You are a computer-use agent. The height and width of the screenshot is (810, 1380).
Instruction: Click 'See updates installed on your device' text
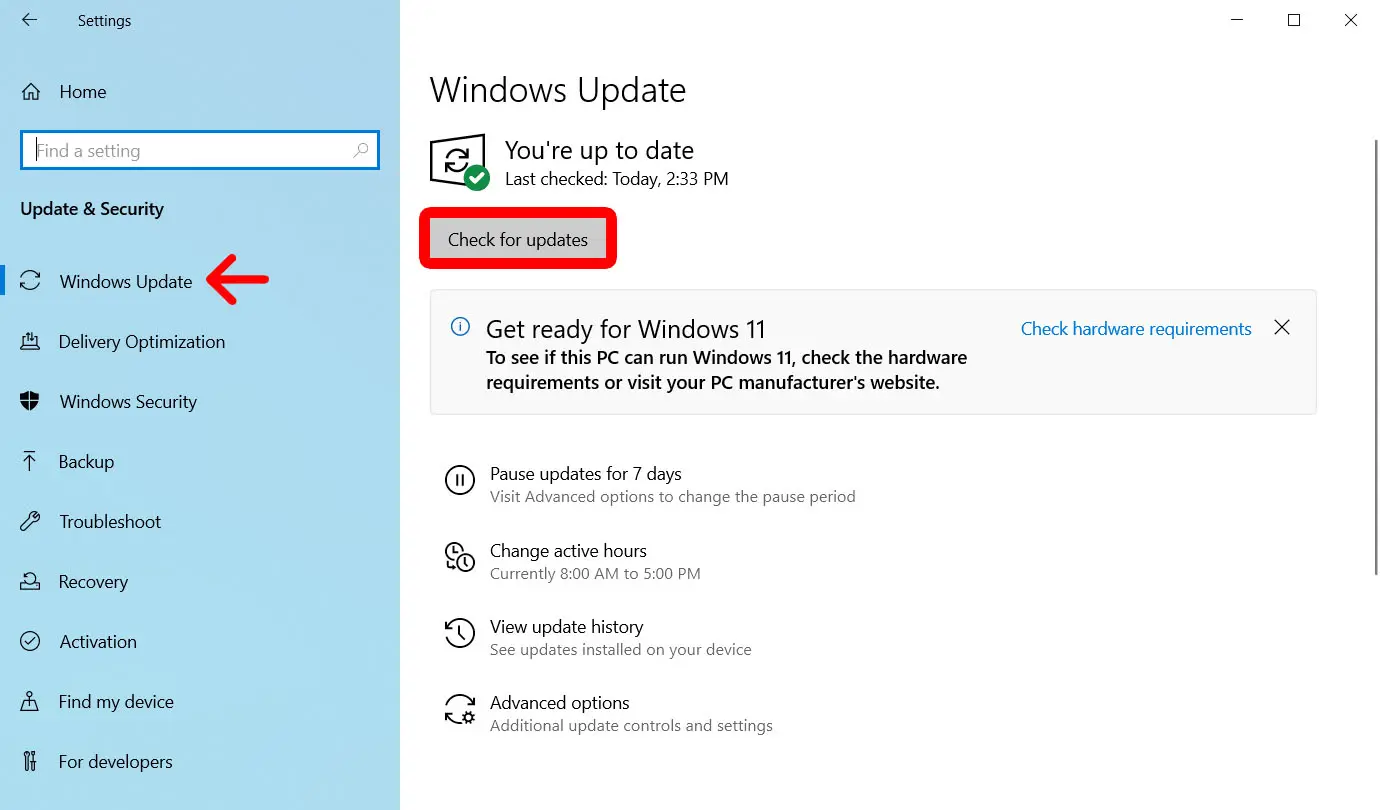621,650
